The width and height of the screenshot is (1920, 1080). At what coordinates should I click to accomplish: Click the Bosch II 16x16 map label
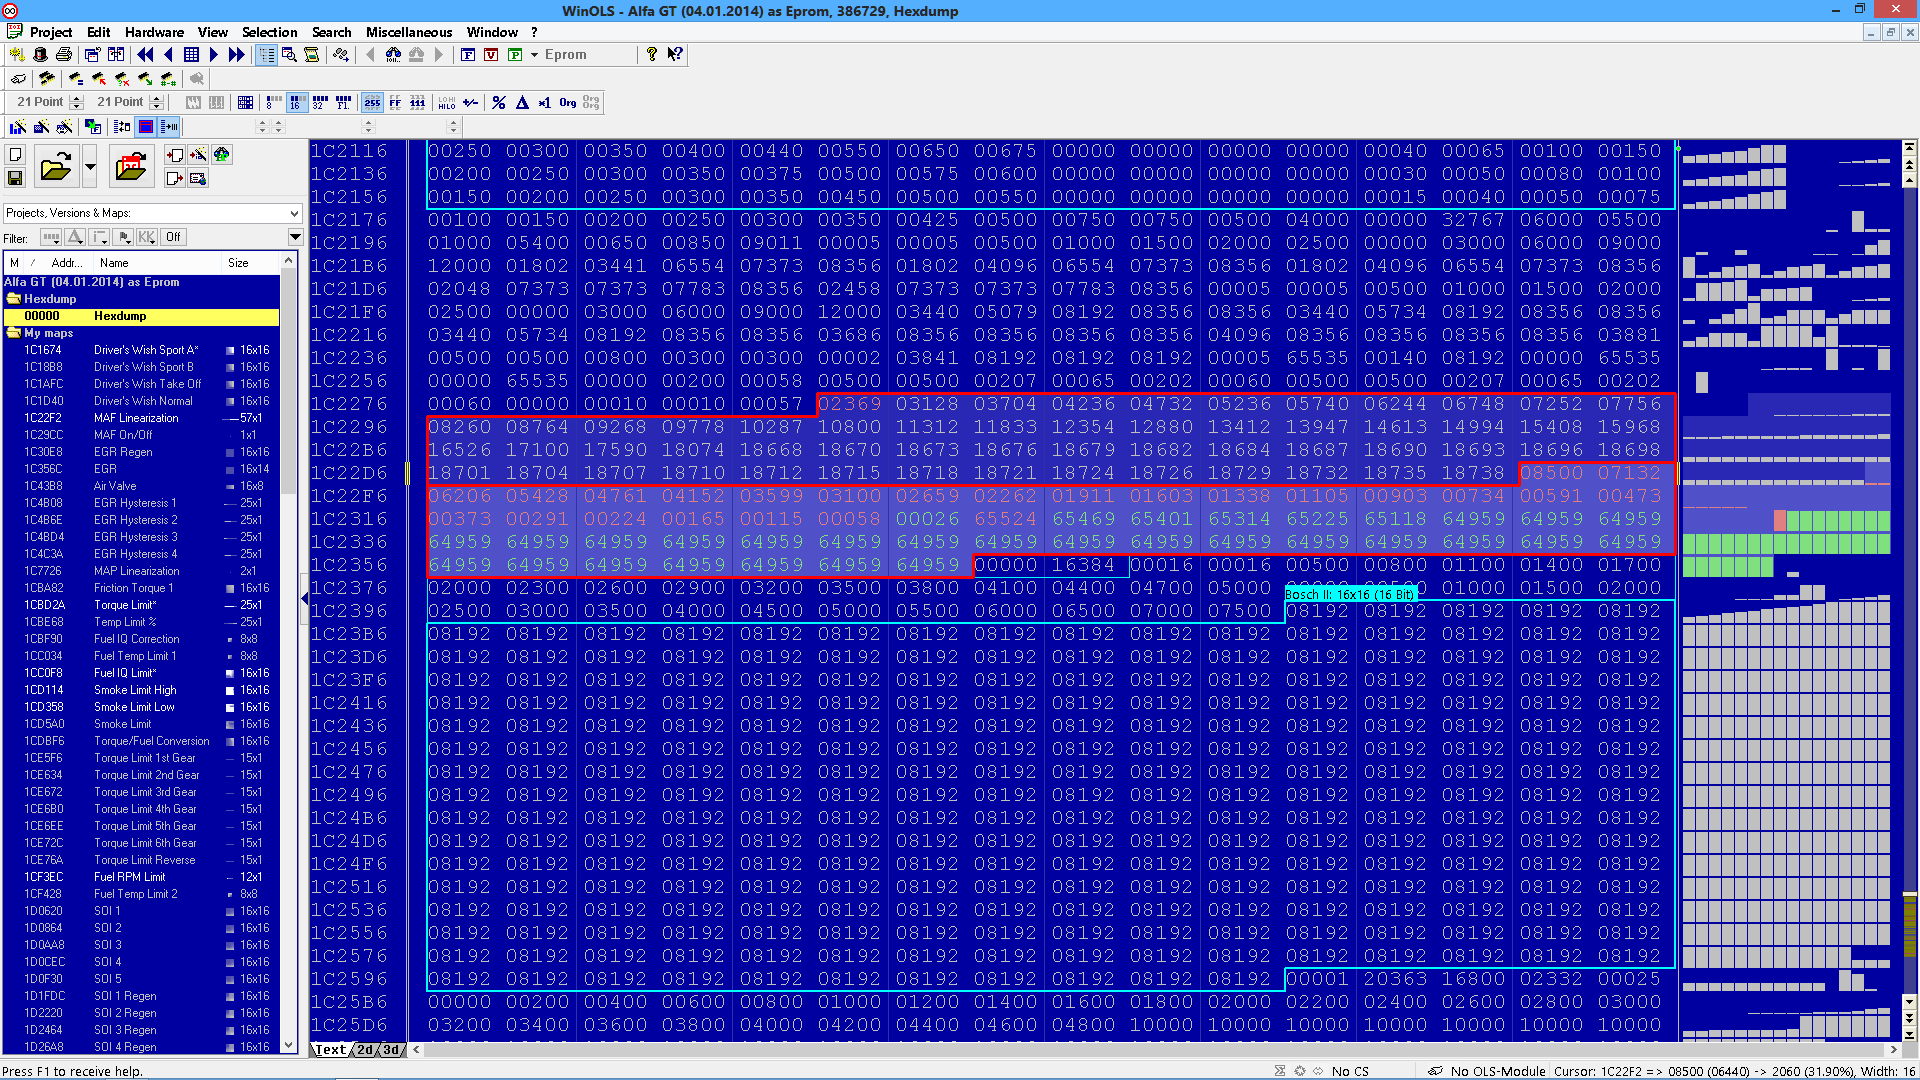[x=1349, y=594]
